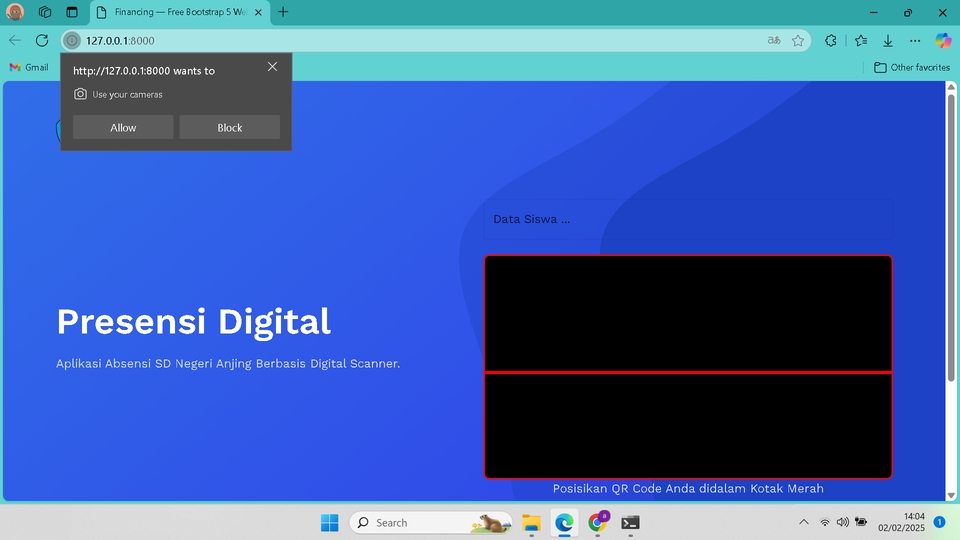Screen dimensions: 960x540
Task: Click the QR scanner camera preview box
Action: coord(688,367)
